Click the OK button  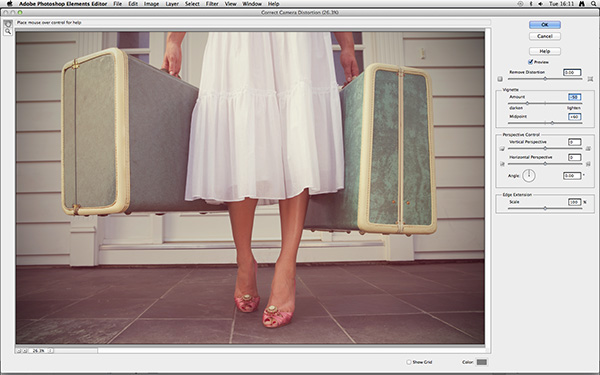tap(545, 25)
